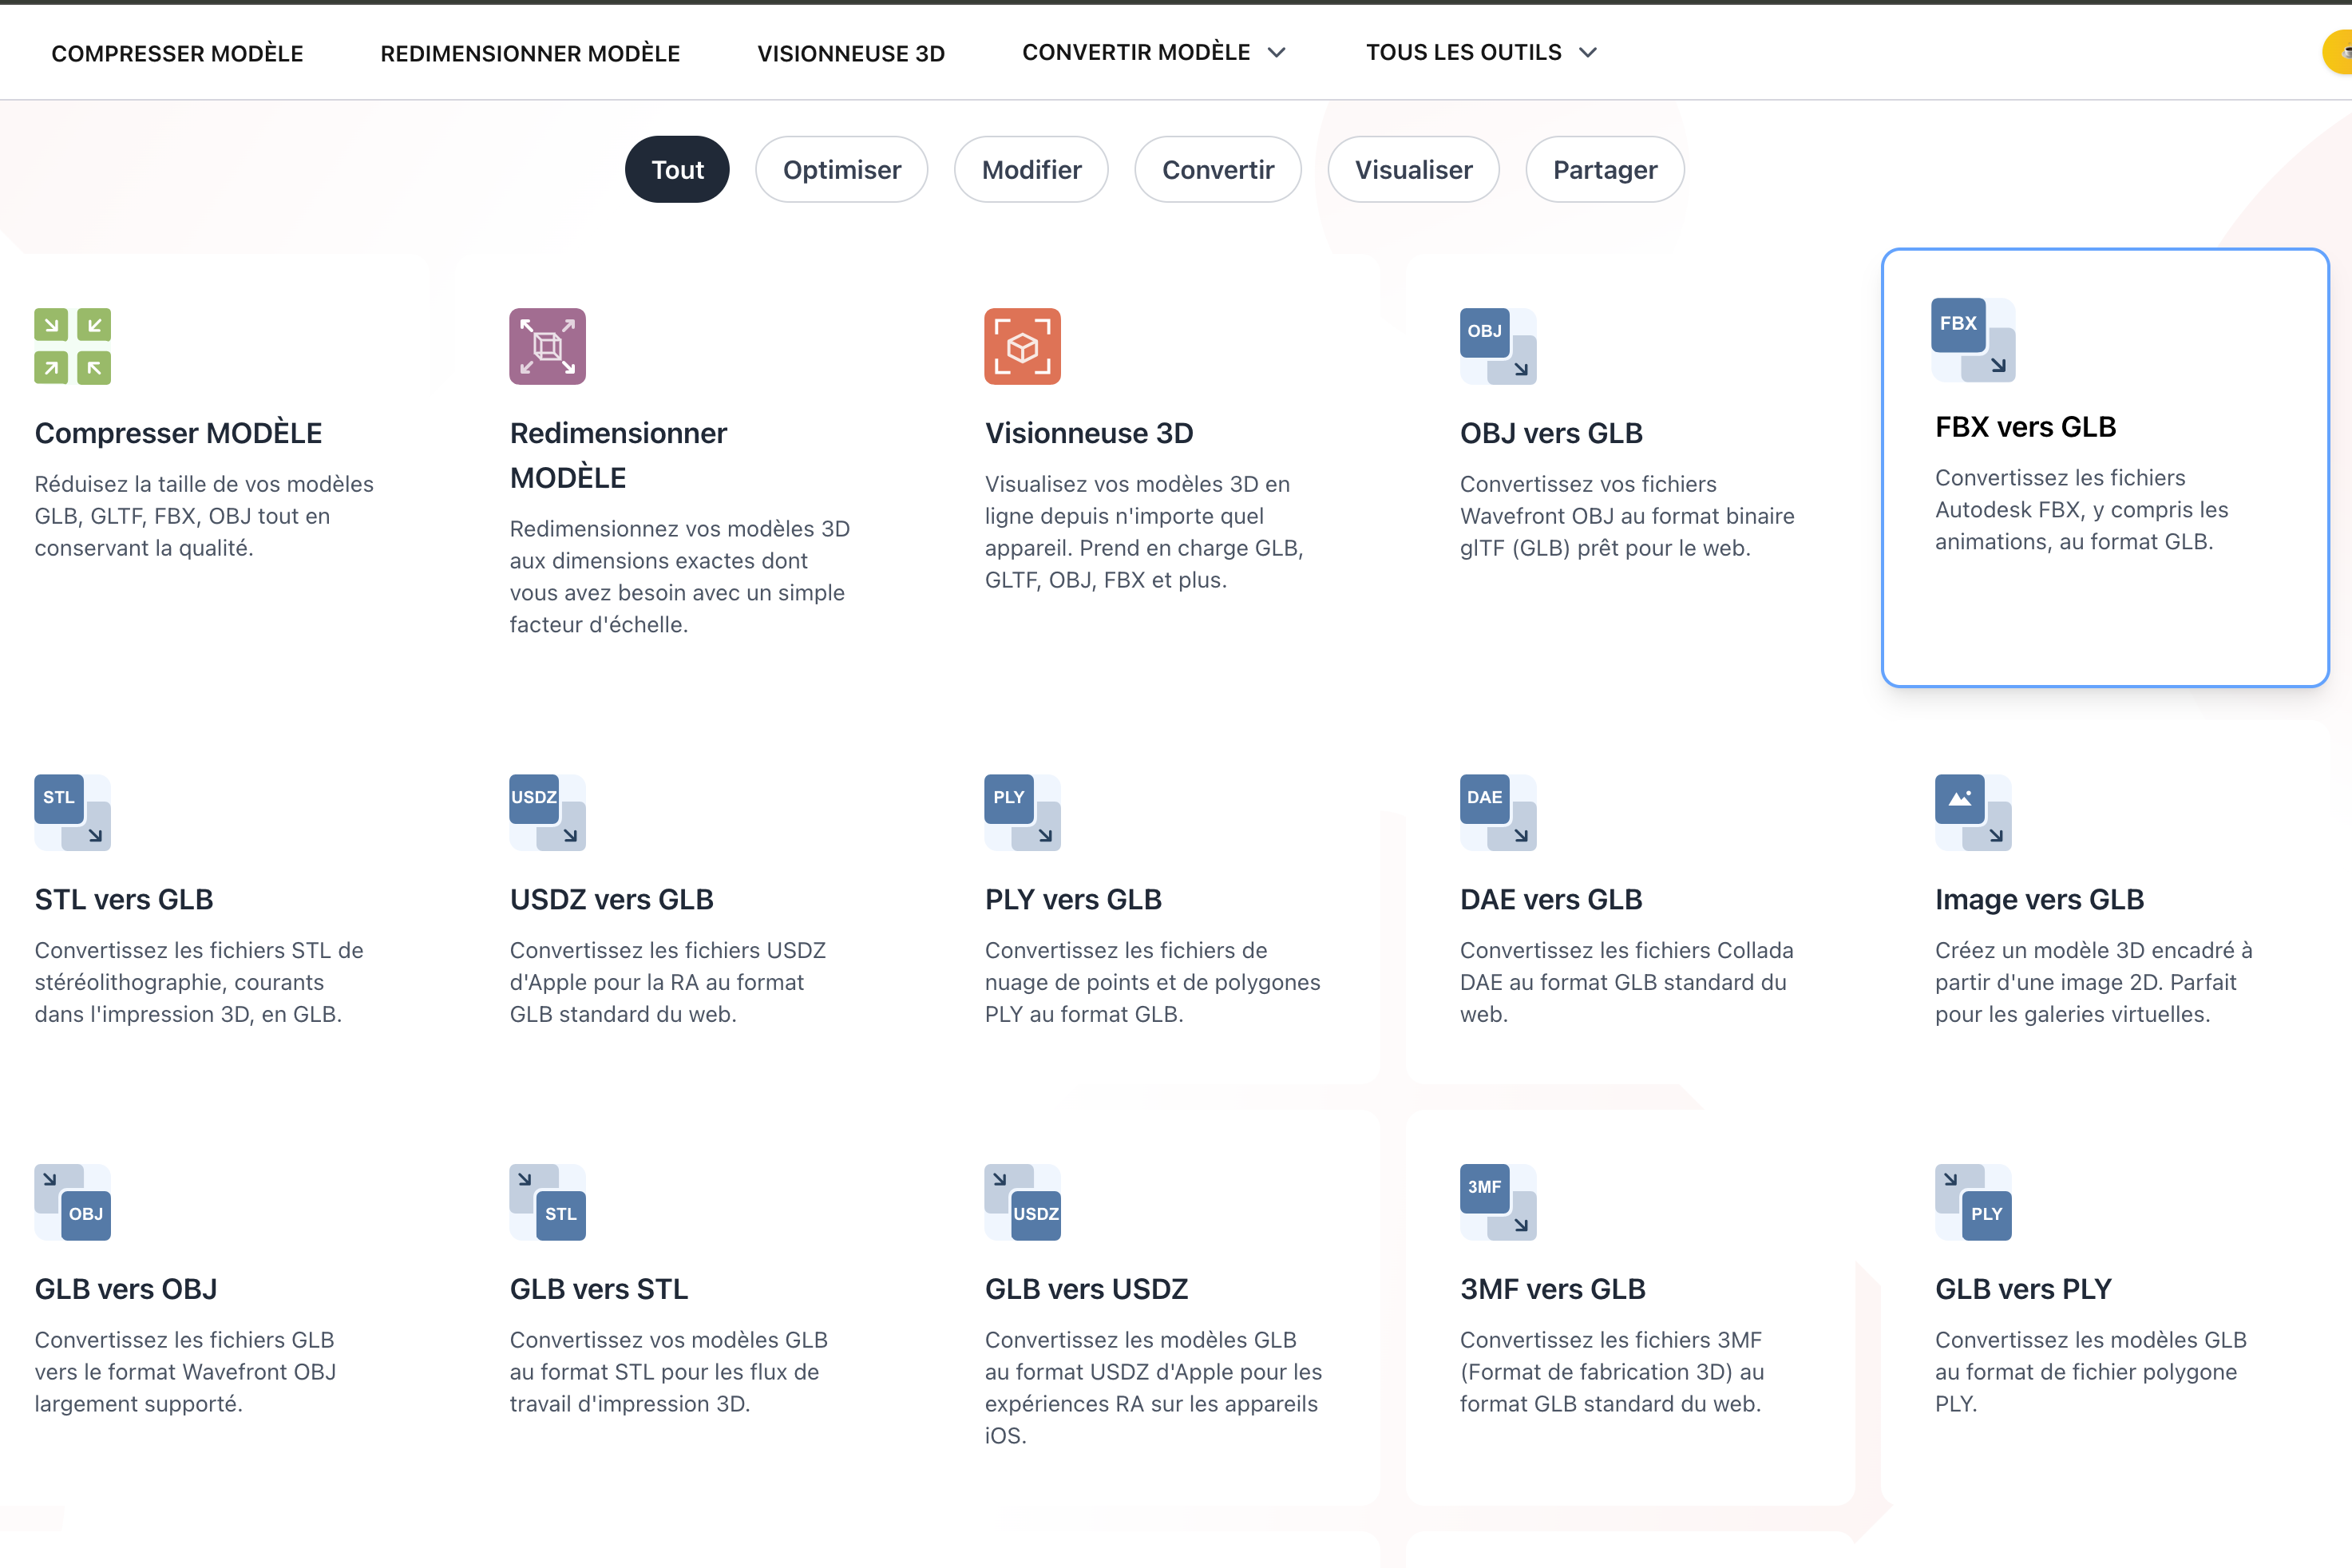Filter tools by Convertir category

pos(1217,170)
